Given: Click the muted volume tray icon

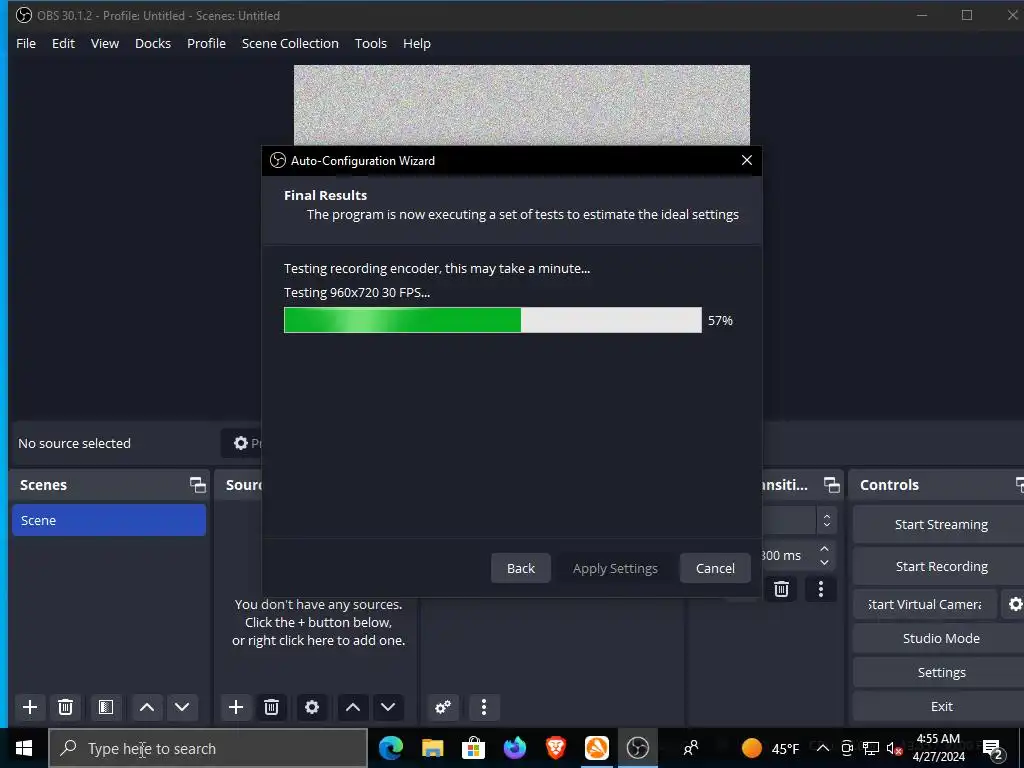Looking at the screenshot, I should 894,749.
